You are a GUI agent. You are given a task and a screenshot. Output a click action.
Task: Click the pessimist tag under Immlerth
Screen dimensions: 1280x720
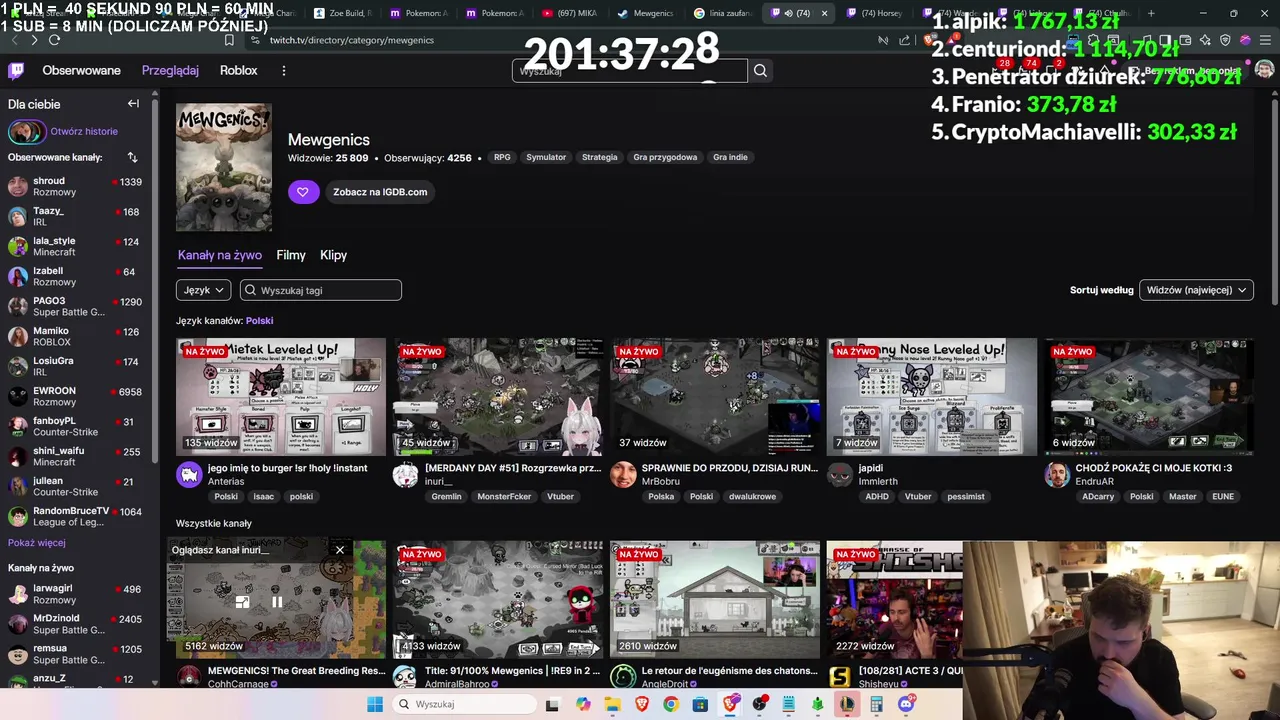pos(966,497)
